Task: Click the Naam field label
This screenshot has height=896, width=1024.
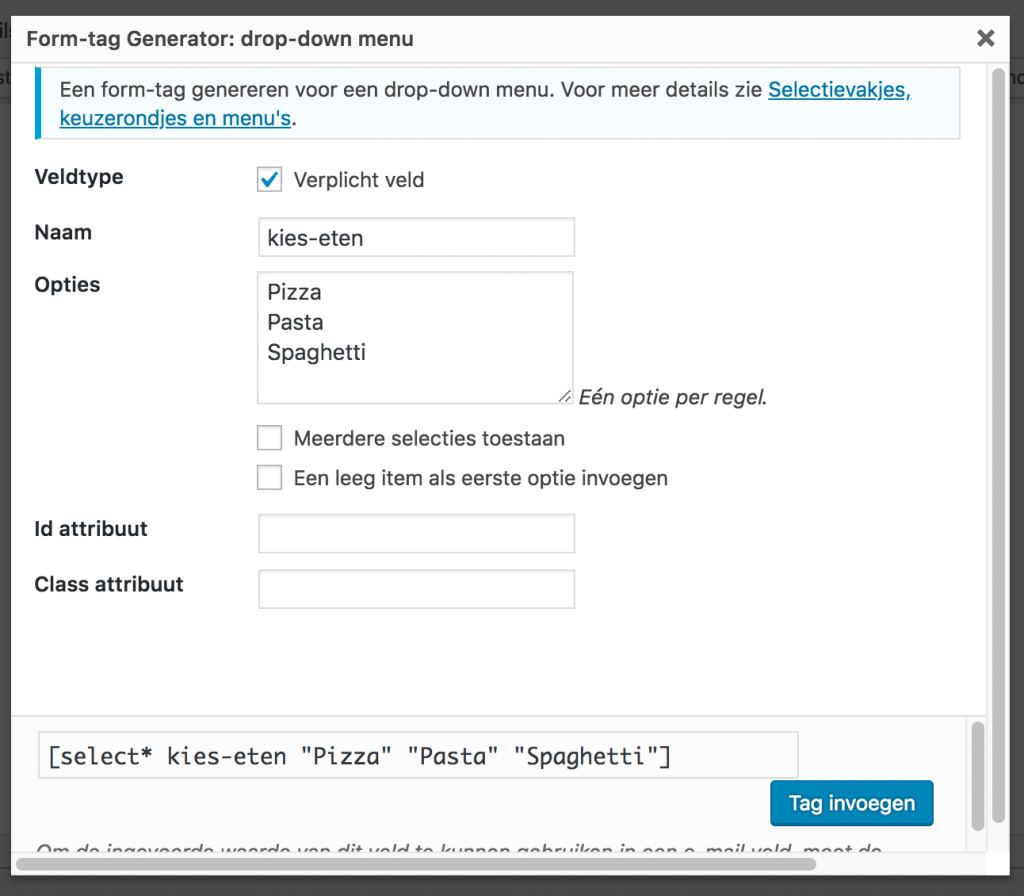Action: tap(63, 233)
